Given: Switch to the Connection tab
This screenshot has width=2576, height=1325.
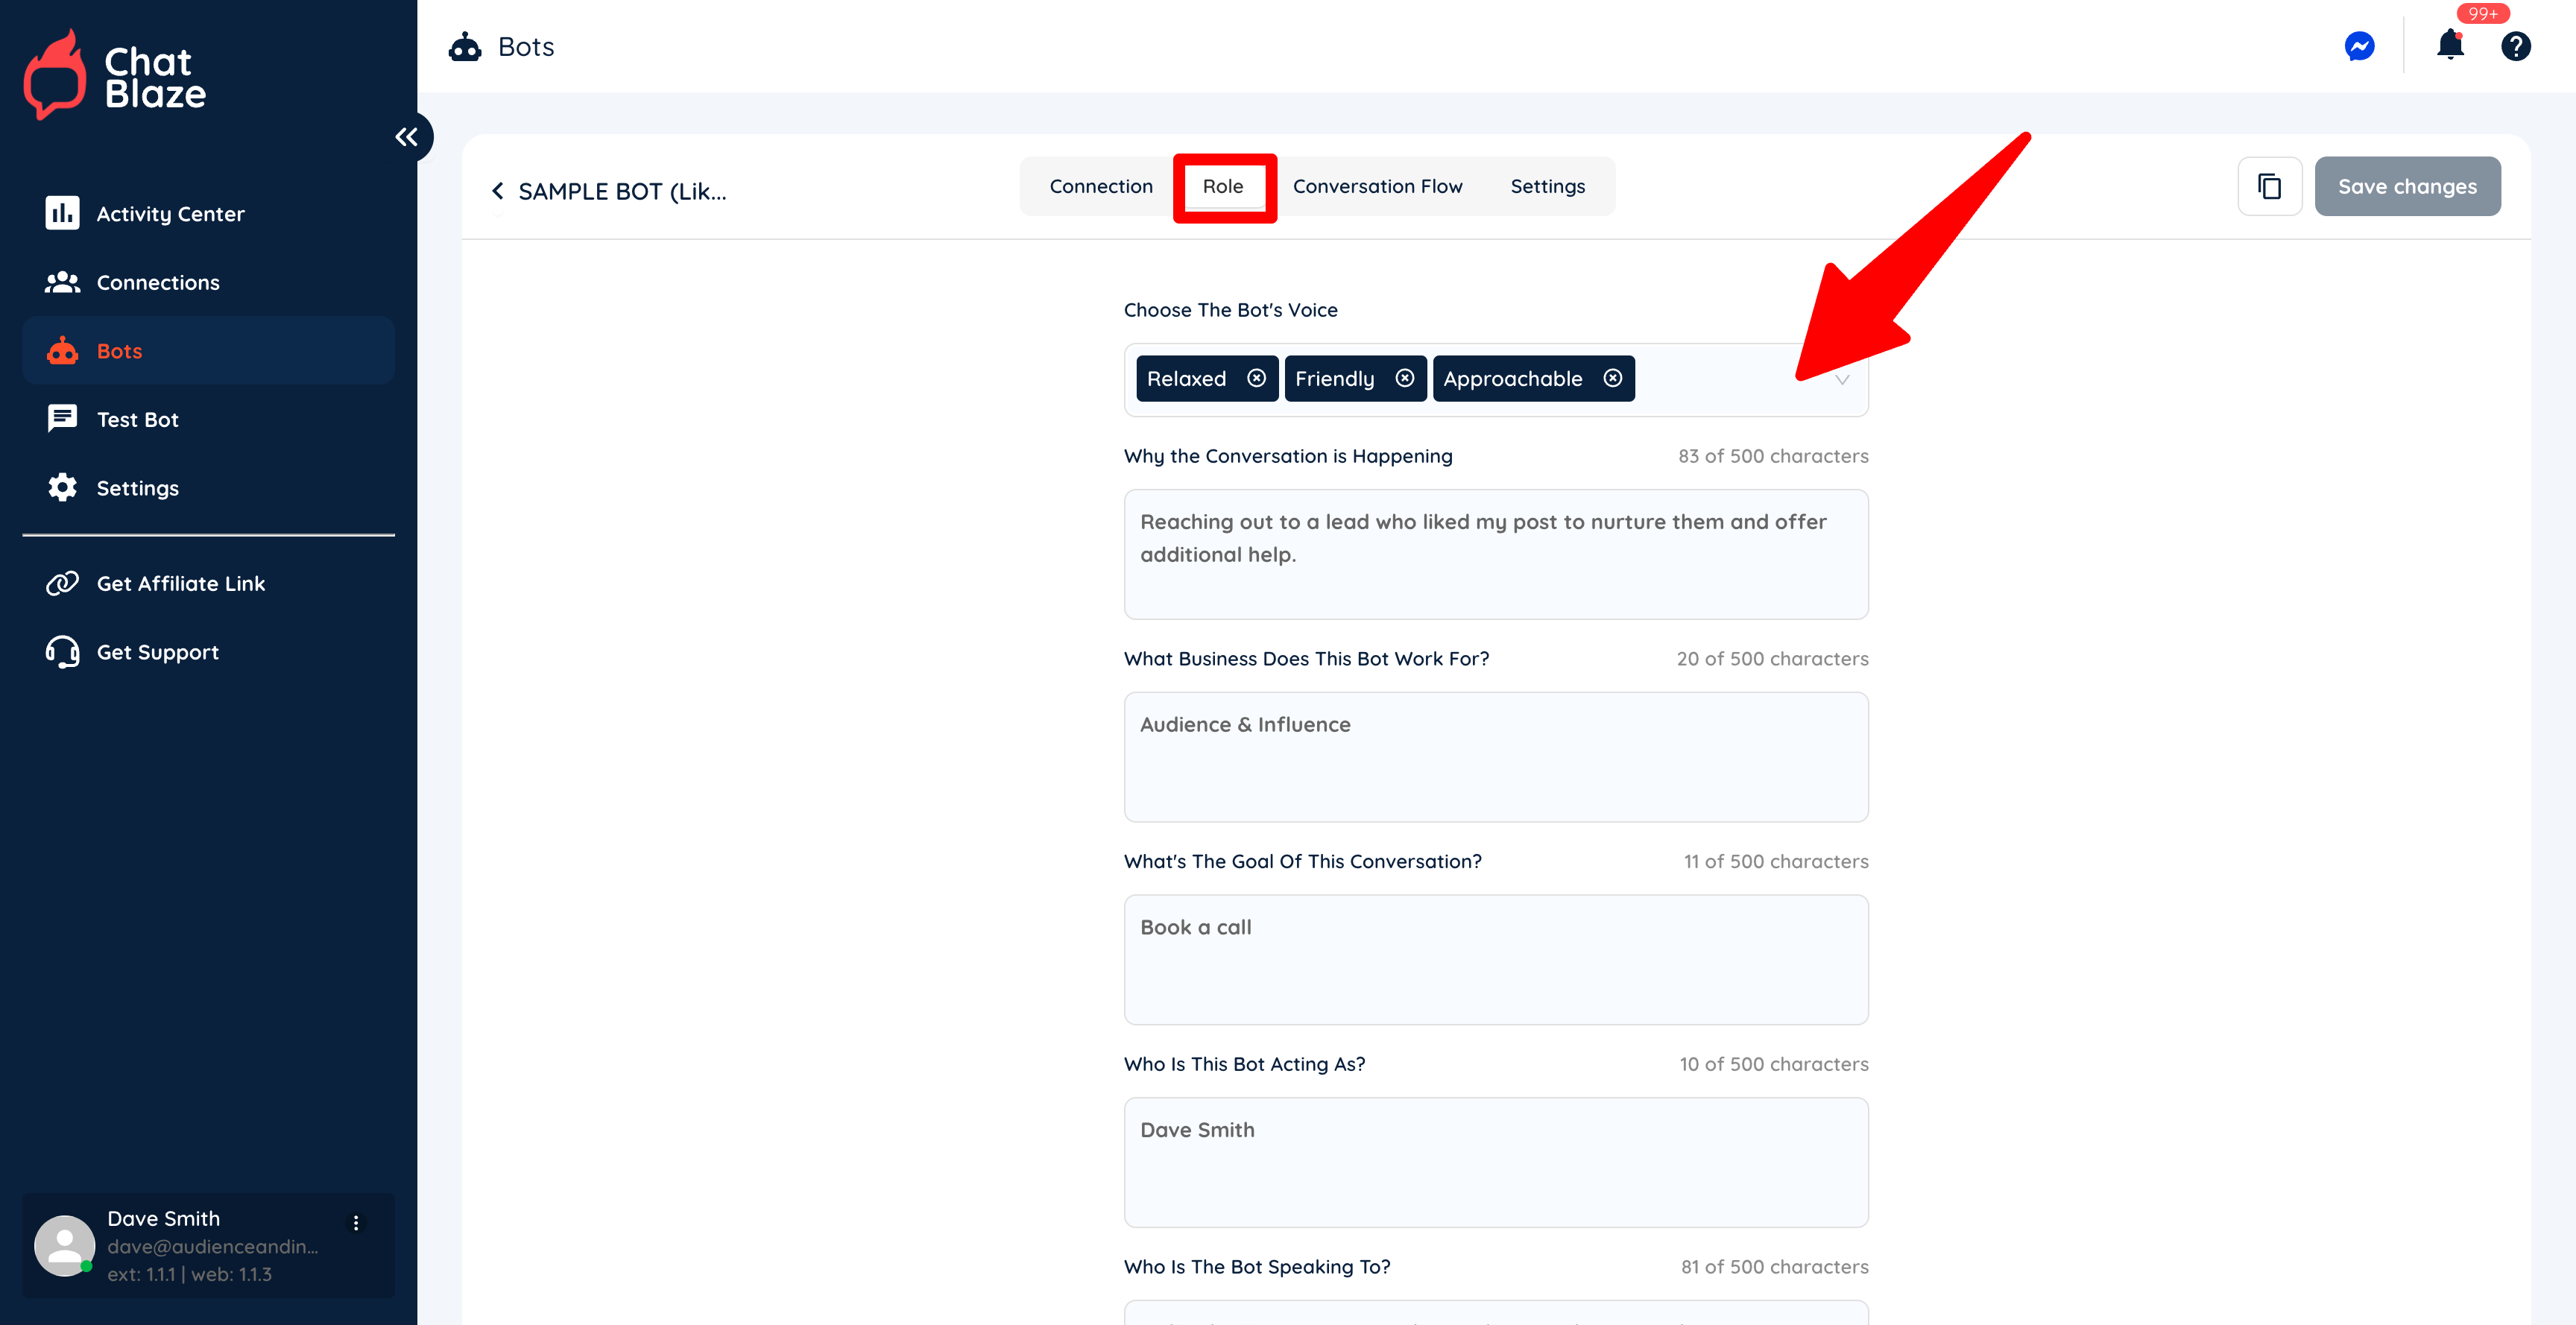Looking at the screenshot, I should [x=1100, y=186].
